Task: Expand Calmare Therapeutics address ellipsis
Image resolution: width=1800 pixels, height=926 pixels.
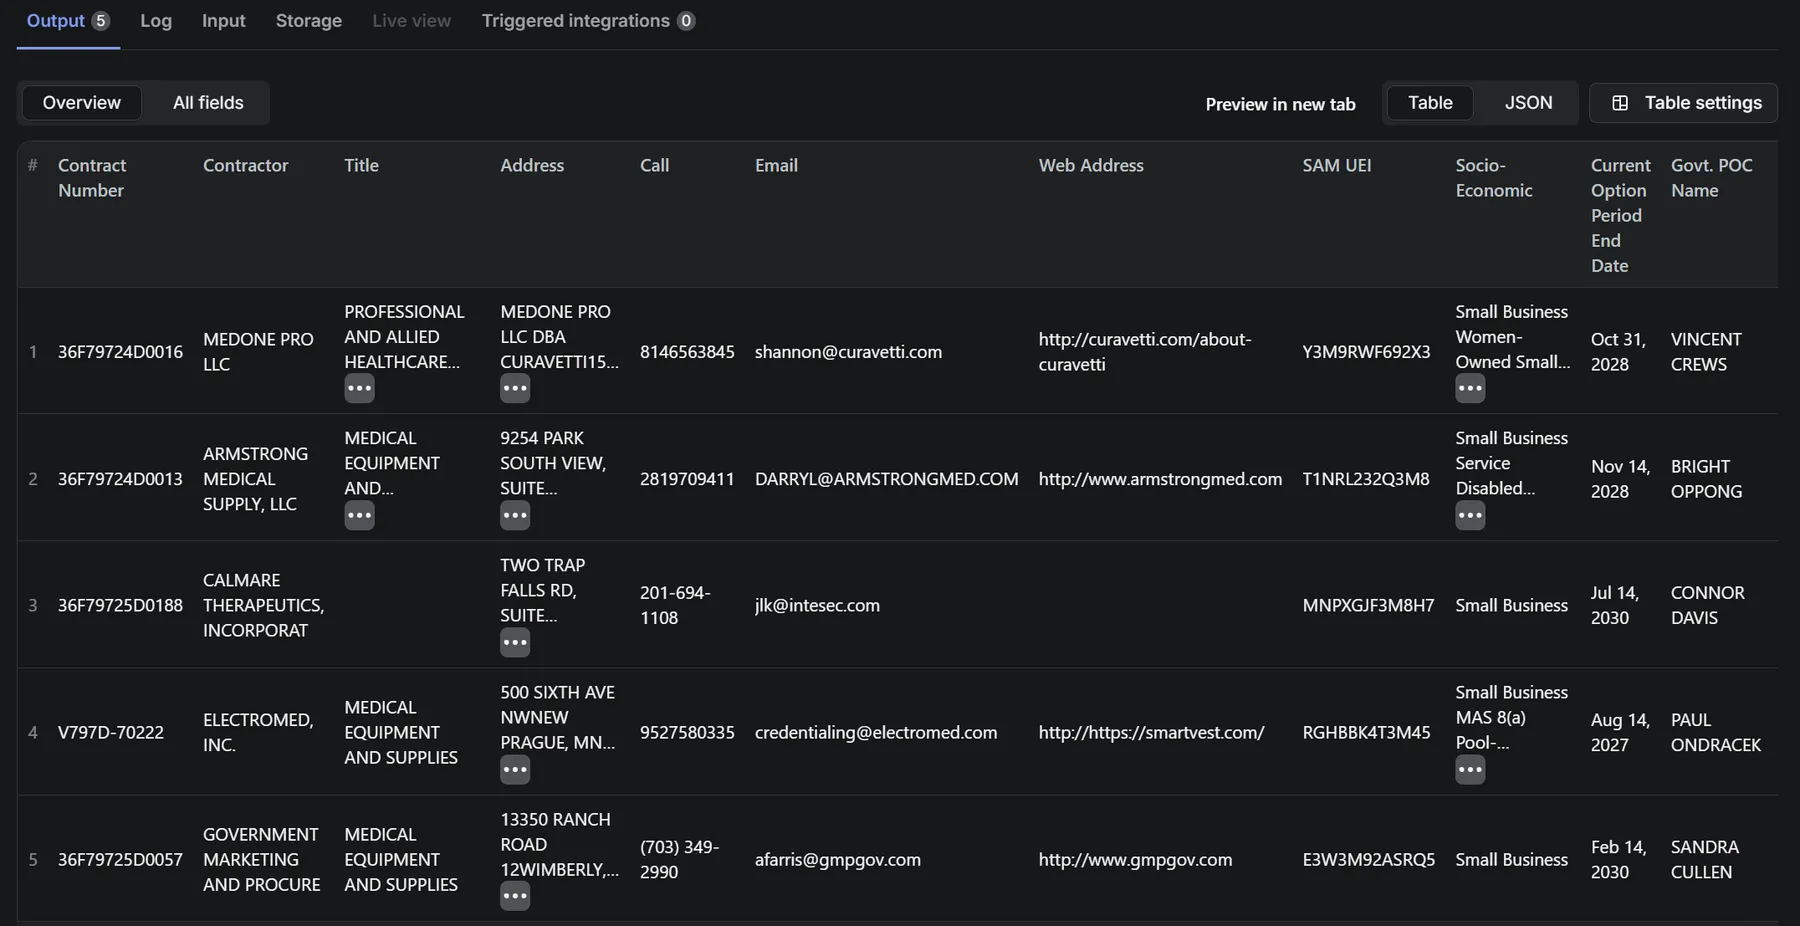Action: (515, 642)
